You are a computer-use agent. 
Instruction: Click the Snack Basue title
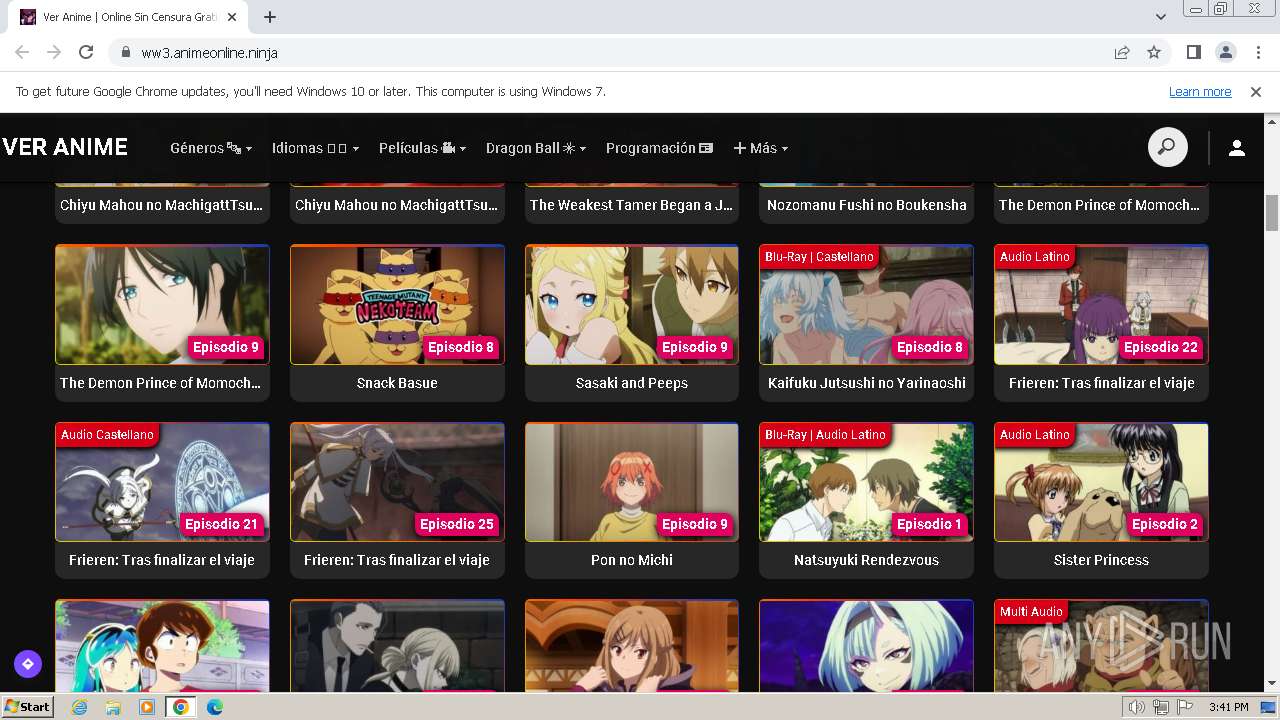pyautogui.click(x=397, y=383)
